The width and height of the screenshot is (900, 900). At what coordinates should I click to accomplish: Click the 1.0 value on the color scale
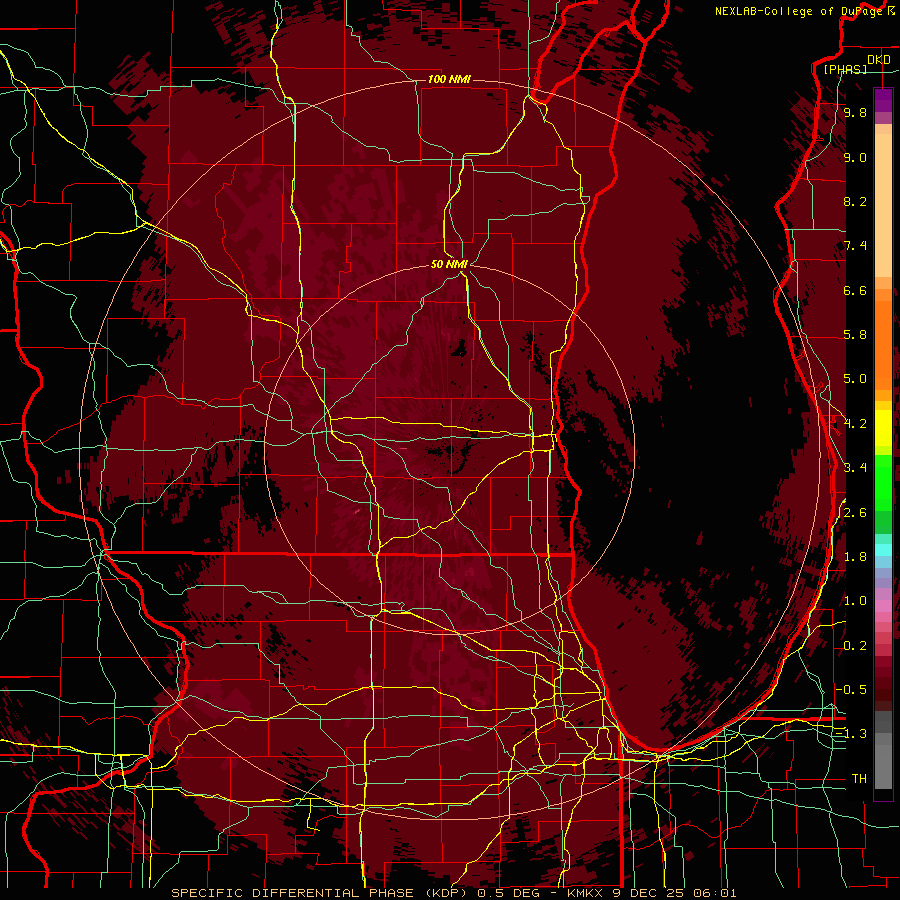pos(855,601)
